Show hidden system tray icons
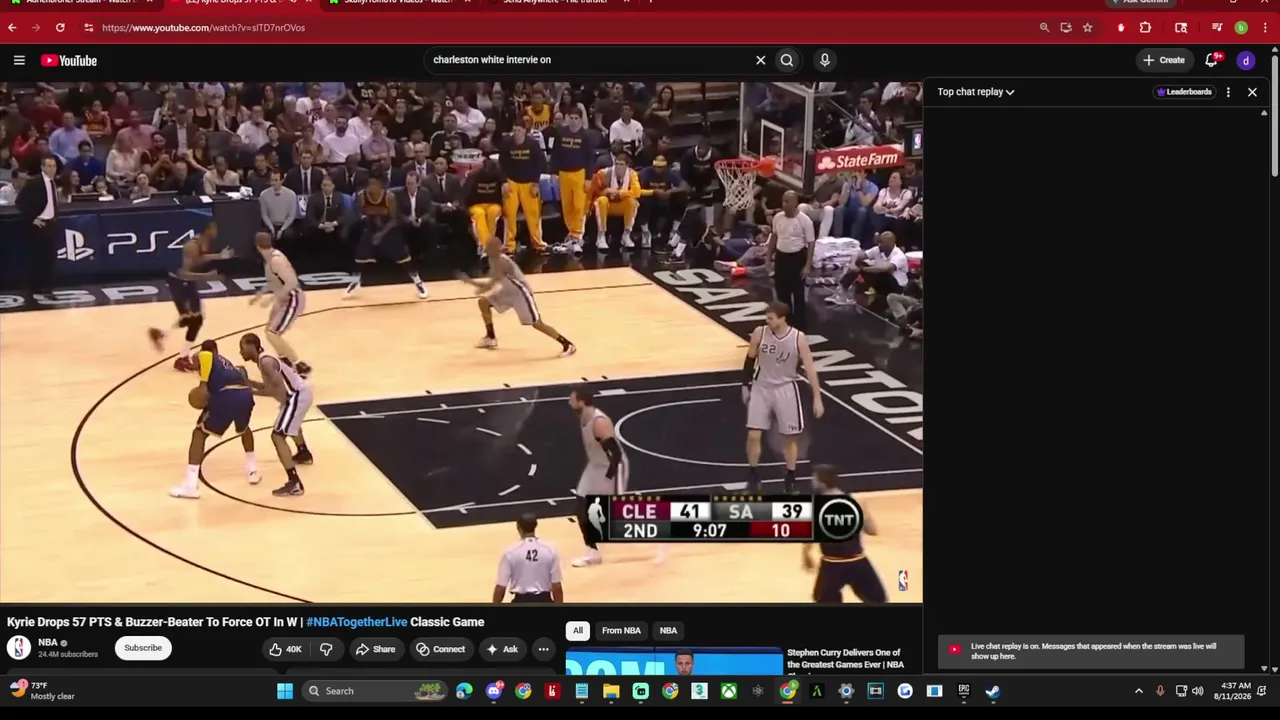 [x=1138, y=691]
